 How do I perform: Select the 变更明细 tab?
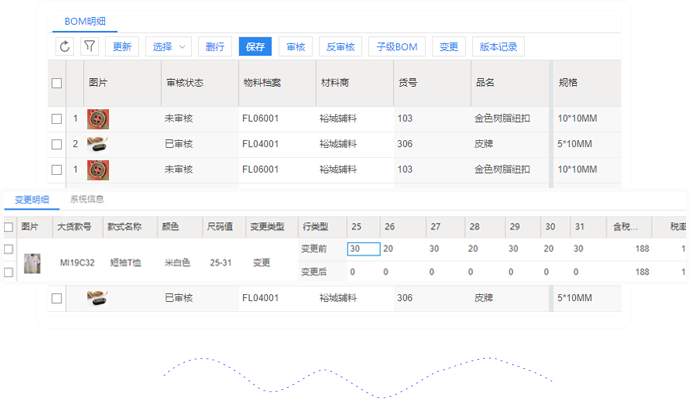(32, 200)
